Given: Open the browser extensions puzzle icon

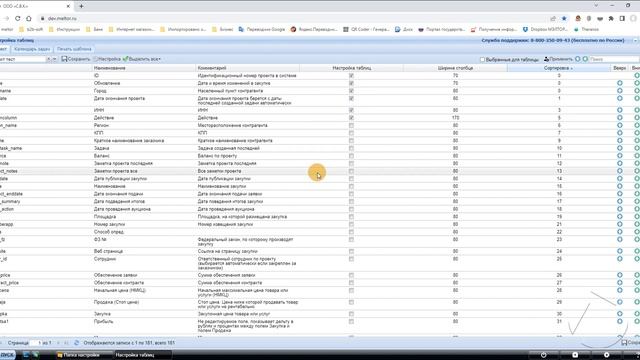Looking at the screenshot, I should [611, 18].
